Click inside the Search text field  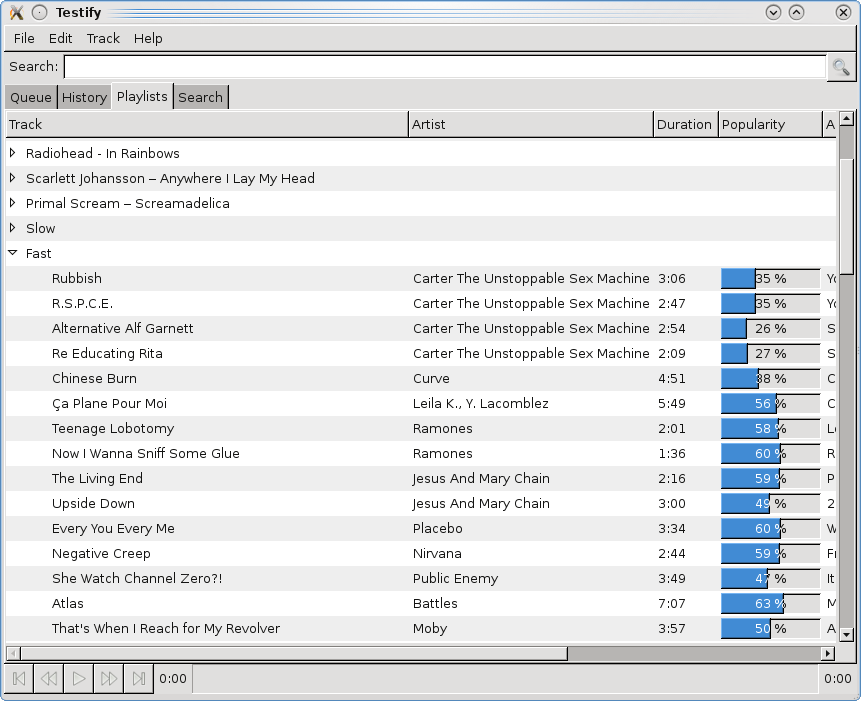[445, 67]
